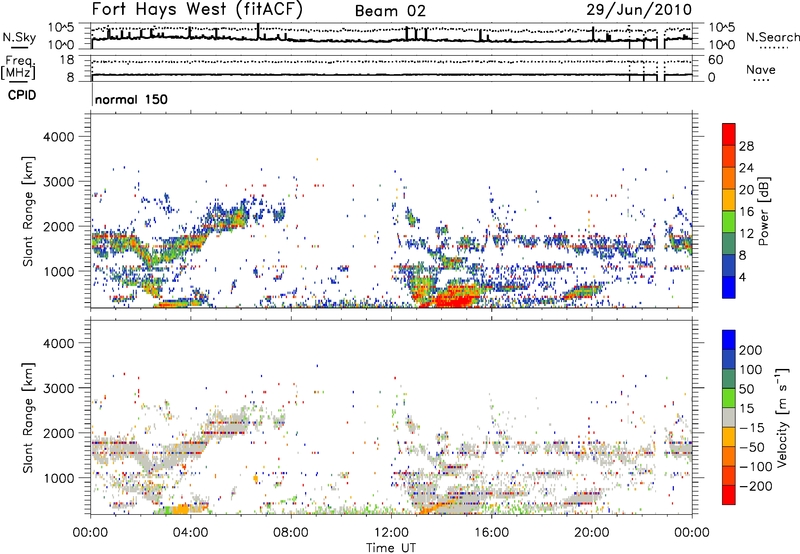Select the "Beam 02" label
This screenshot has height=554, width=800.
tap(390, 11)
